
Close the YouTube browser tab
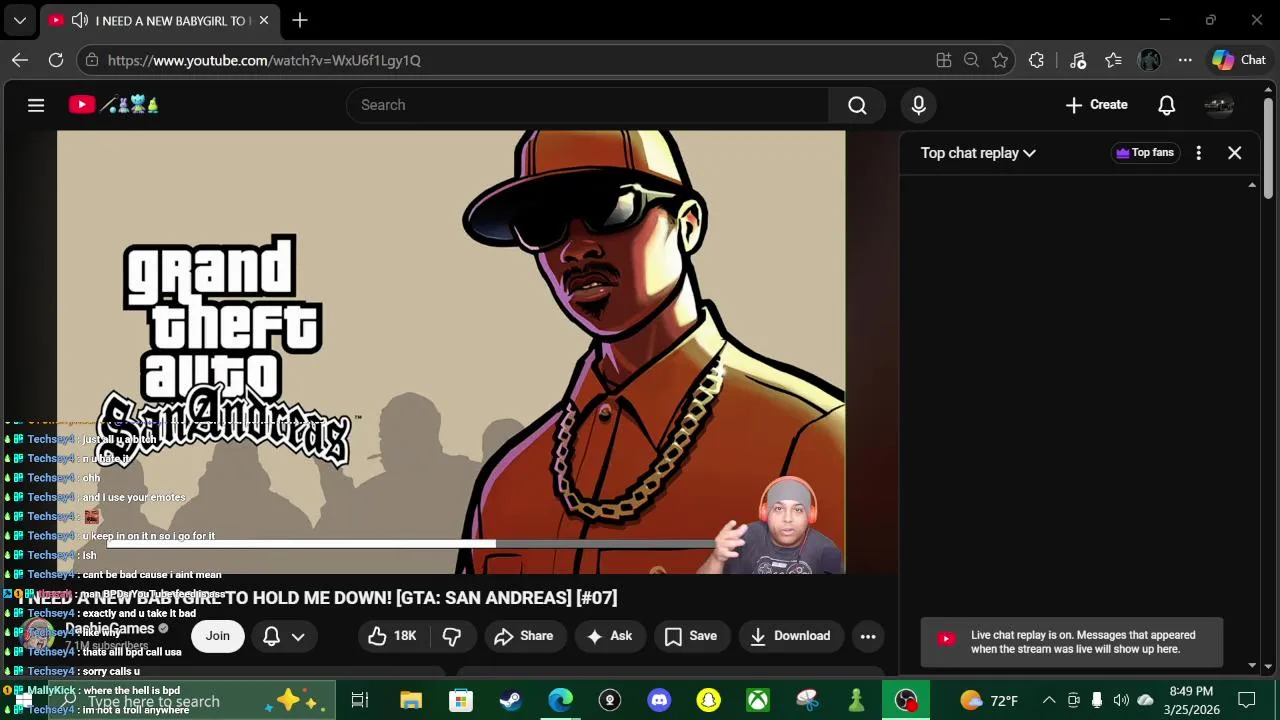[x=263, y=20]
